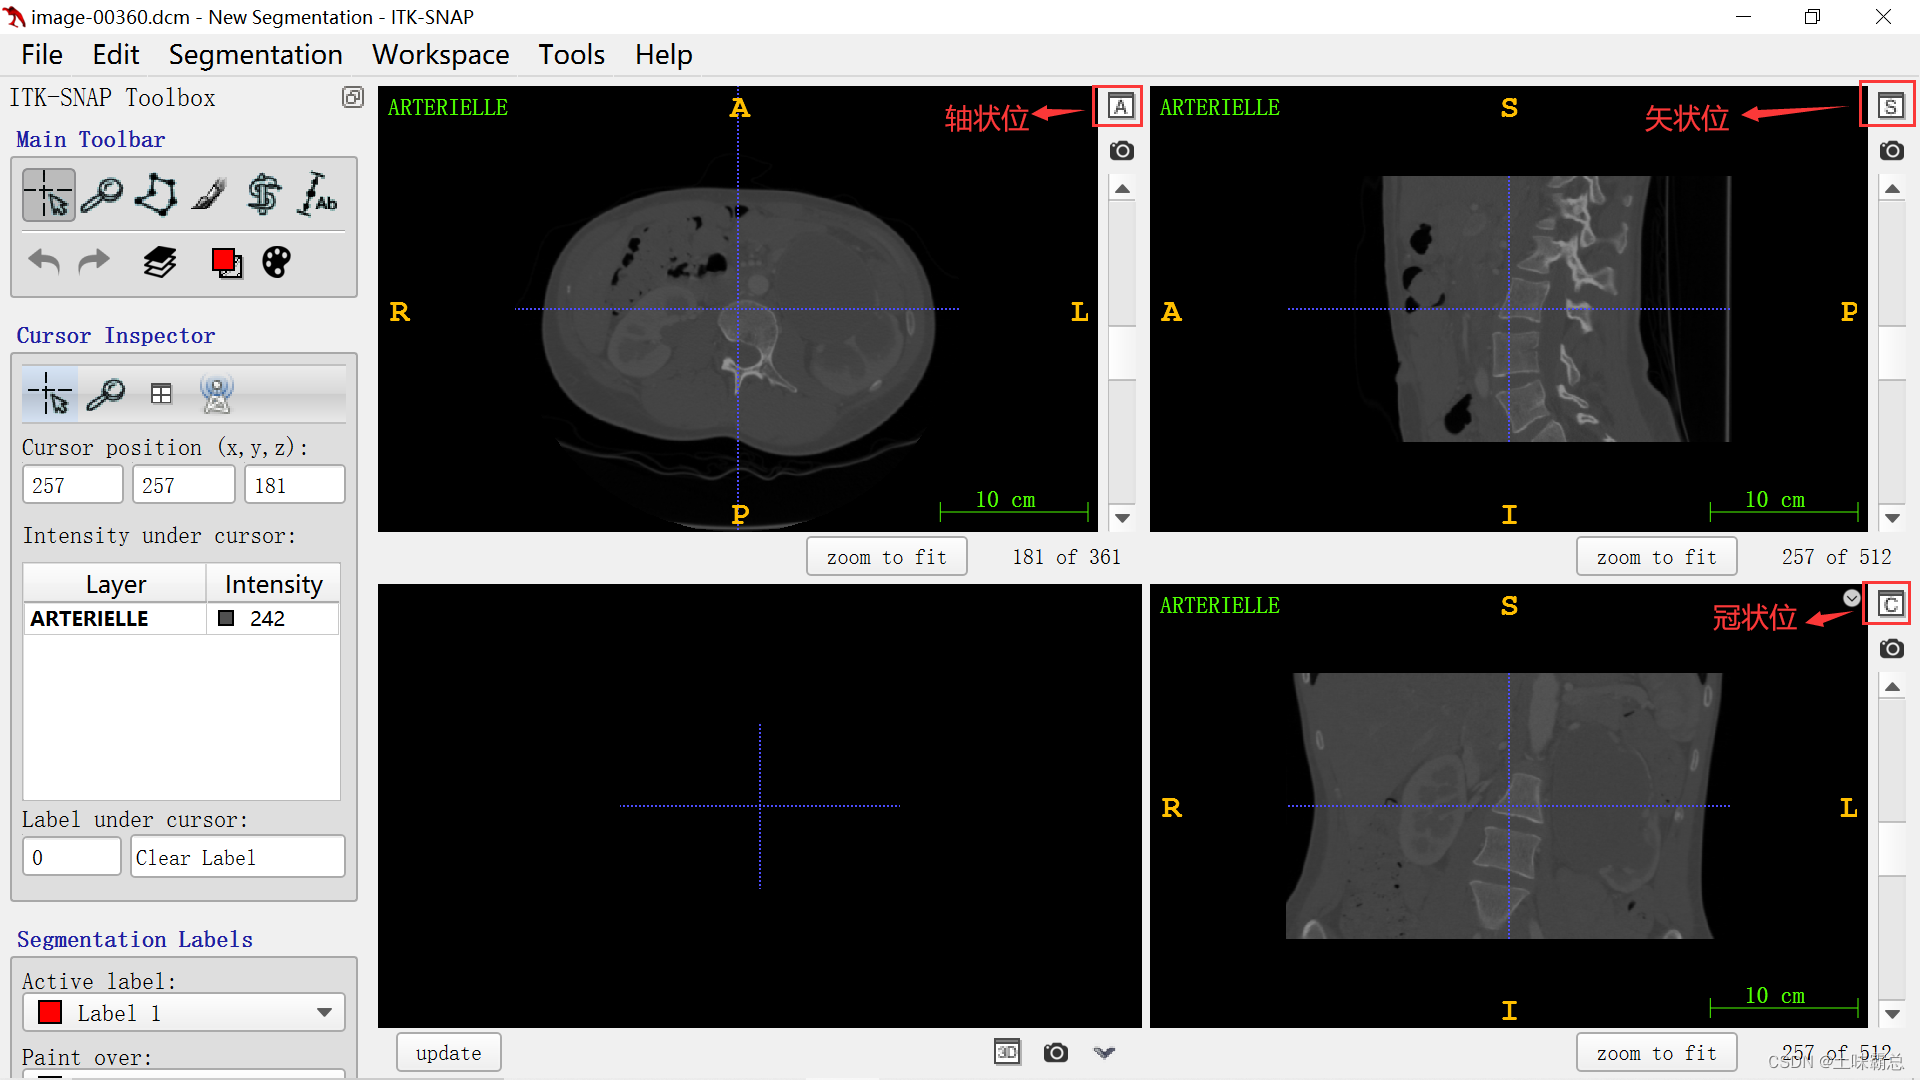Click the update button

(448, 1053)
